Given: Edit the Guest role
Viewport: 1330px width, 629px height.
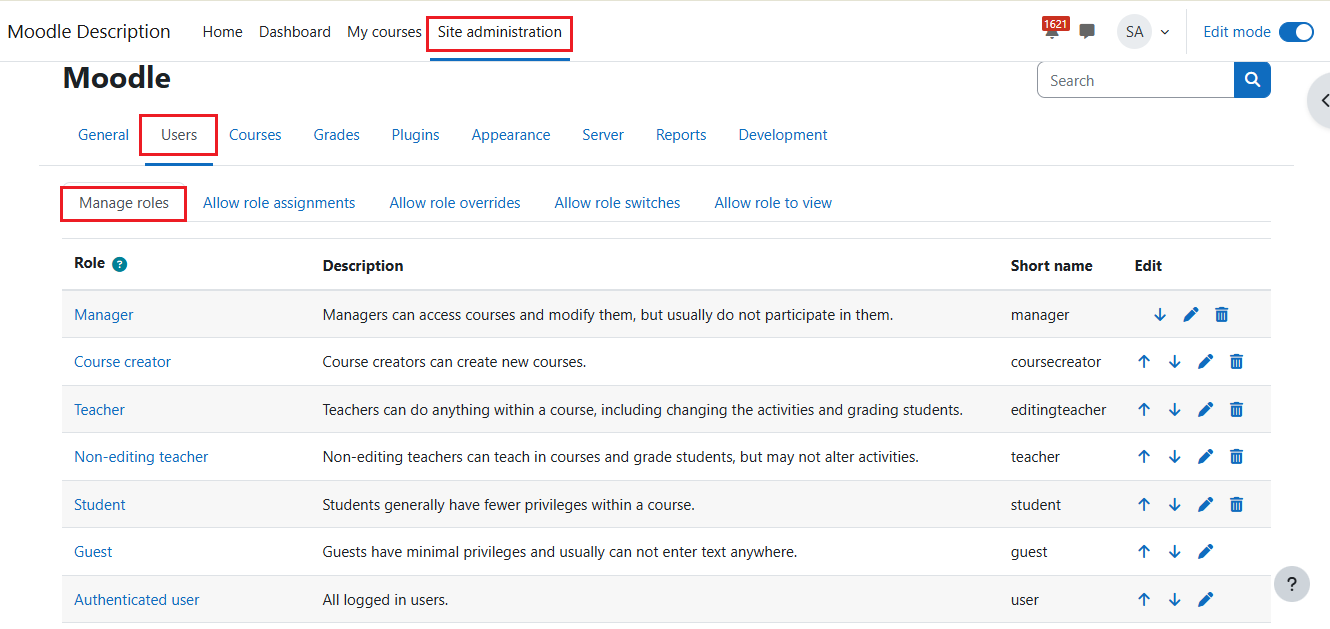Looking at the screenshot, I should pos(1205,552).
